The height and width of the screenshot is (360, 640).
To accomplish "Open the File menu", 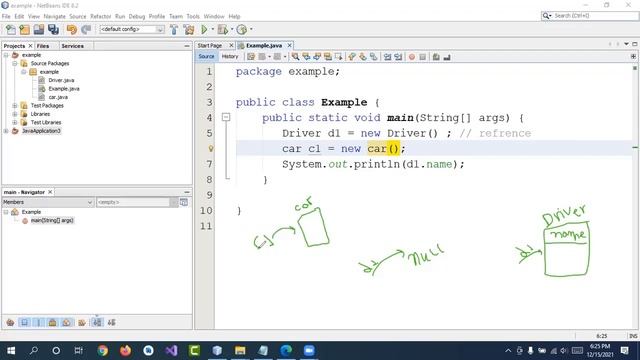I will point(6,16).
